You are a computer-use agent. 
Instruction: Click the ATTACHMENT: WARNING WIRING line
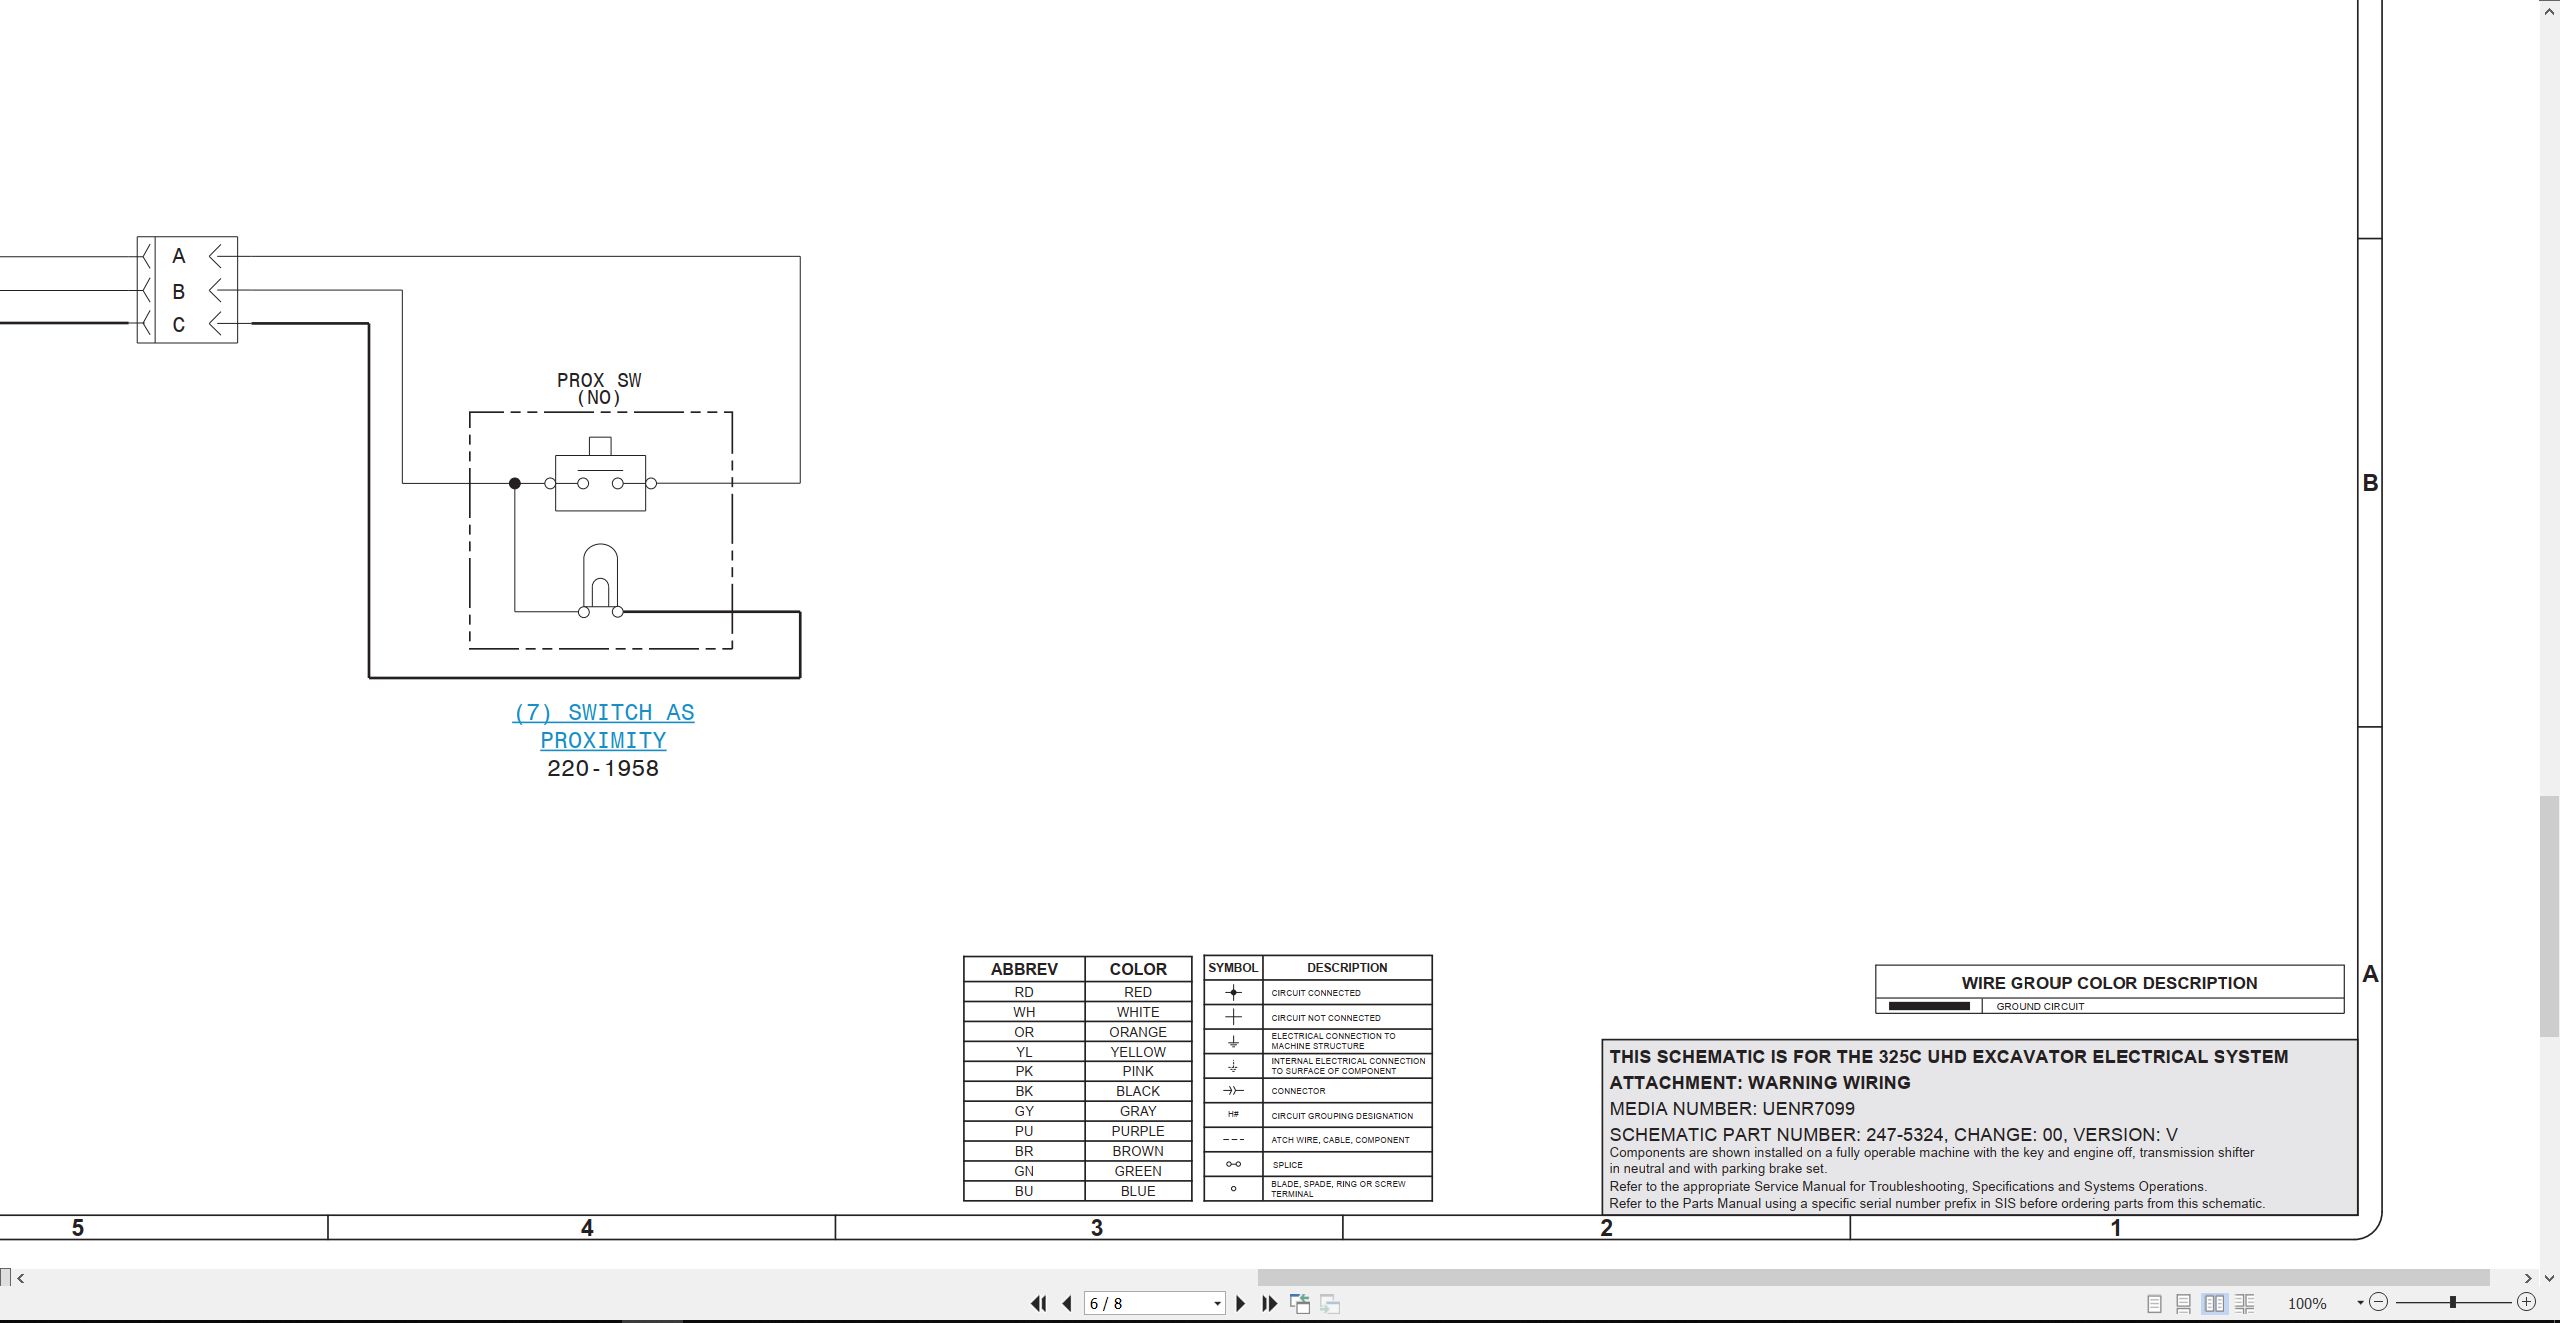[x=1760, y=1082]
